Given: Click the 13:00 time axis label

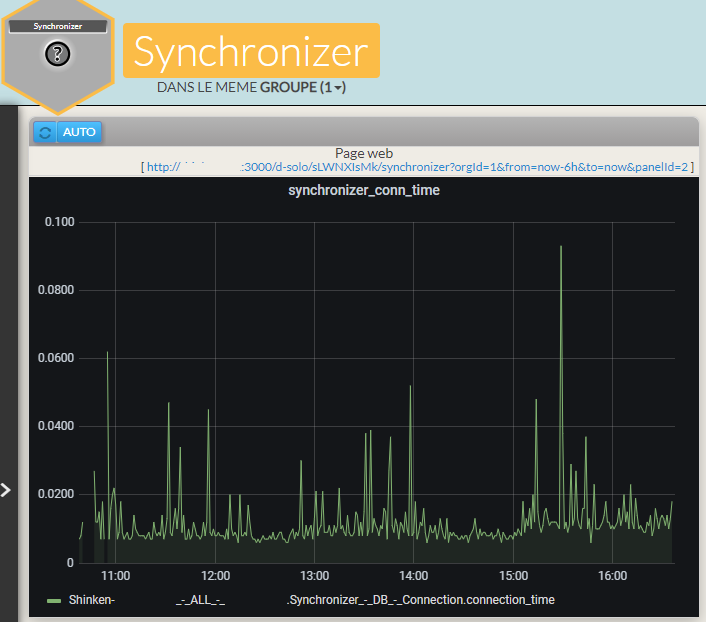Looking at the screenshot, I should point(314,576).
